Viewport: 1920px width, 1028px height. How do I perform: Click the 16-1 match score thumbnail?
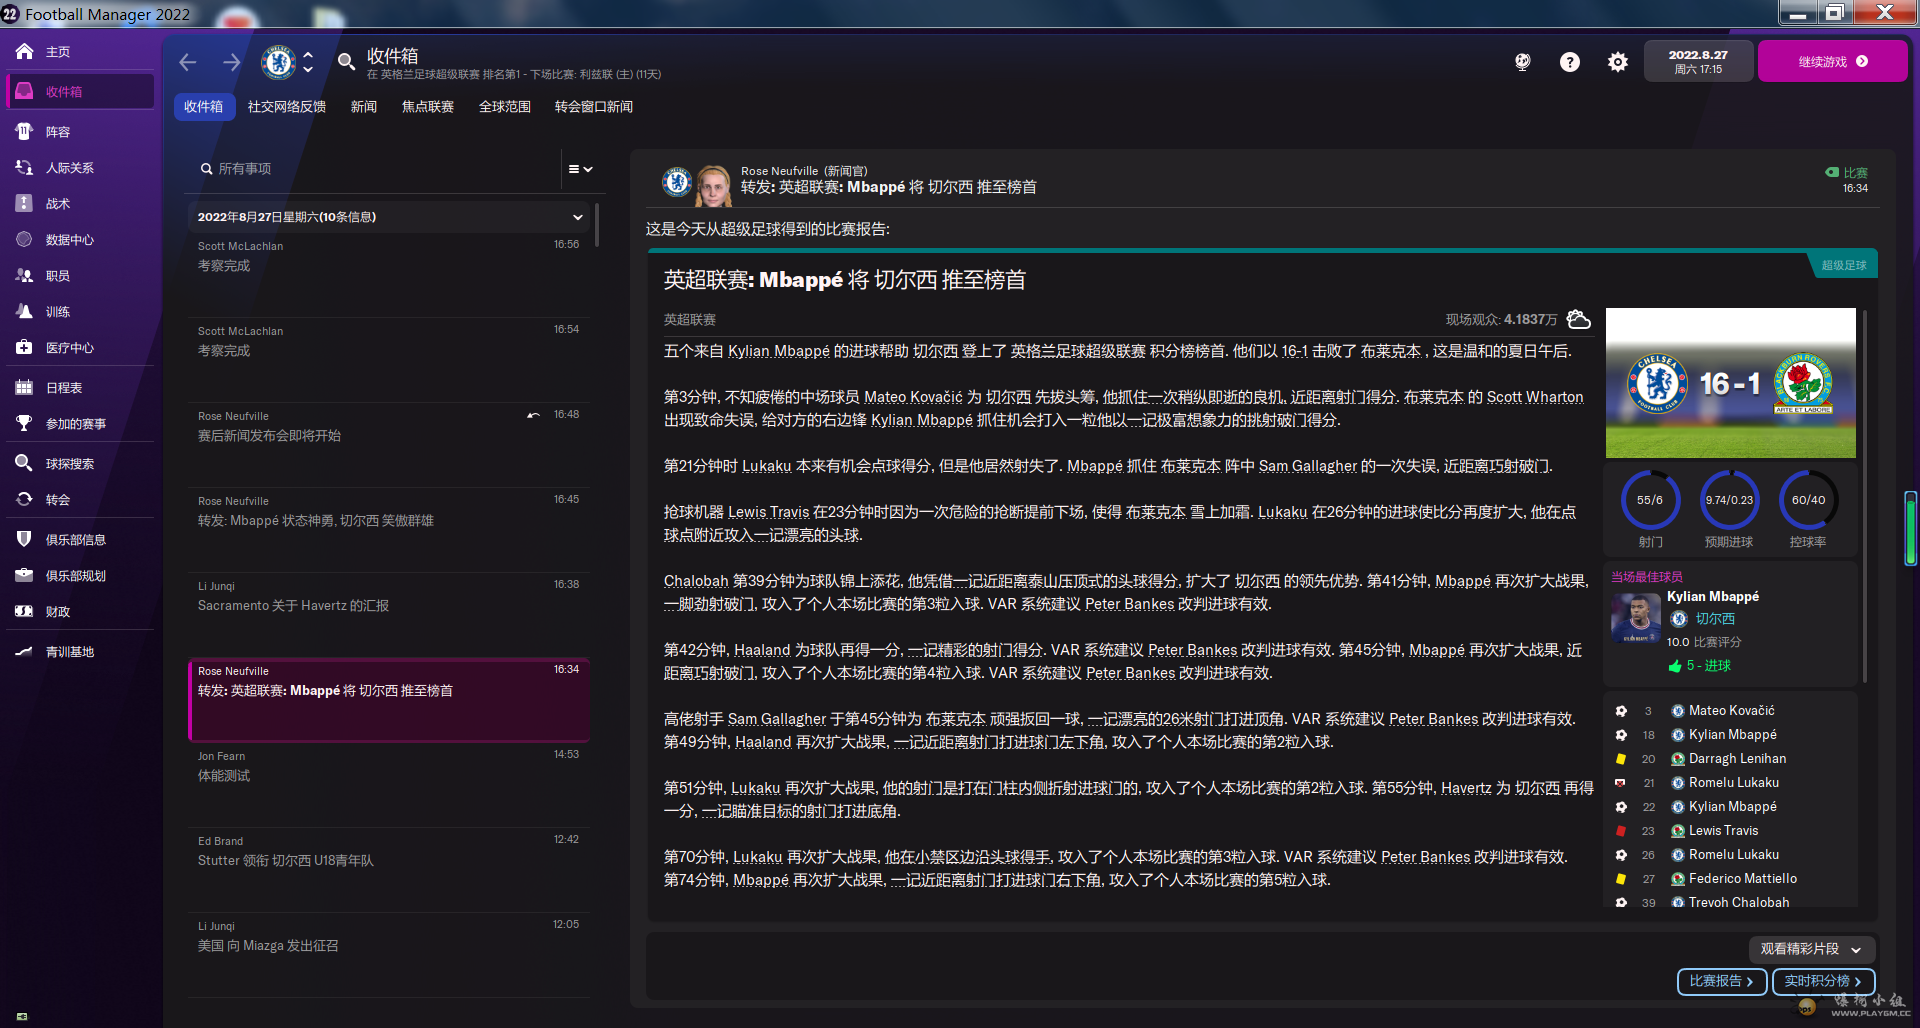point(1730,383)
